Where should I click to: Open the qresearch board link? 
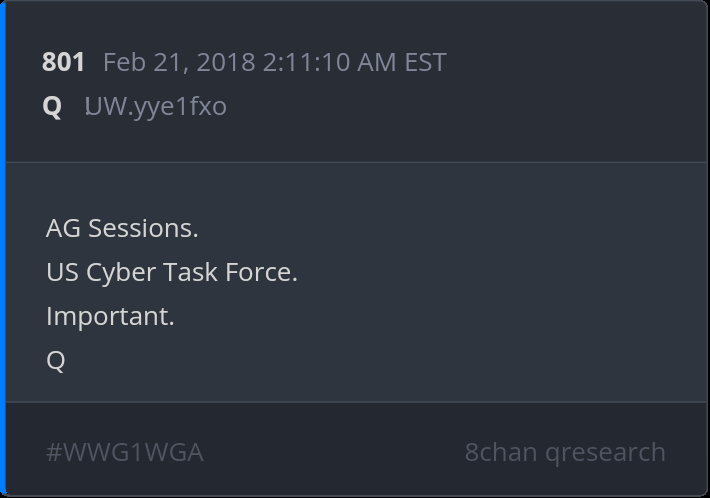(606, 452)
